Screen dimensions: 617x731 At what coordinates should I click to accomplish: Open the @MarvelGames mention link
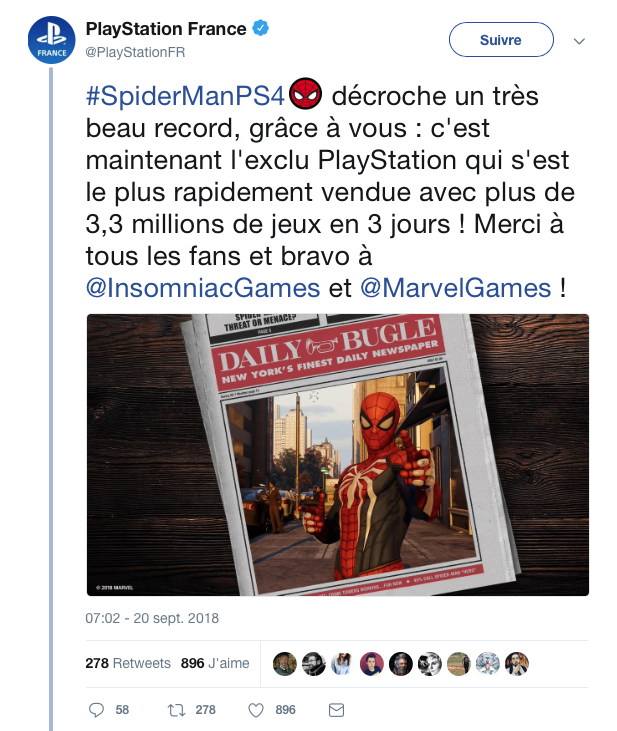456,288
